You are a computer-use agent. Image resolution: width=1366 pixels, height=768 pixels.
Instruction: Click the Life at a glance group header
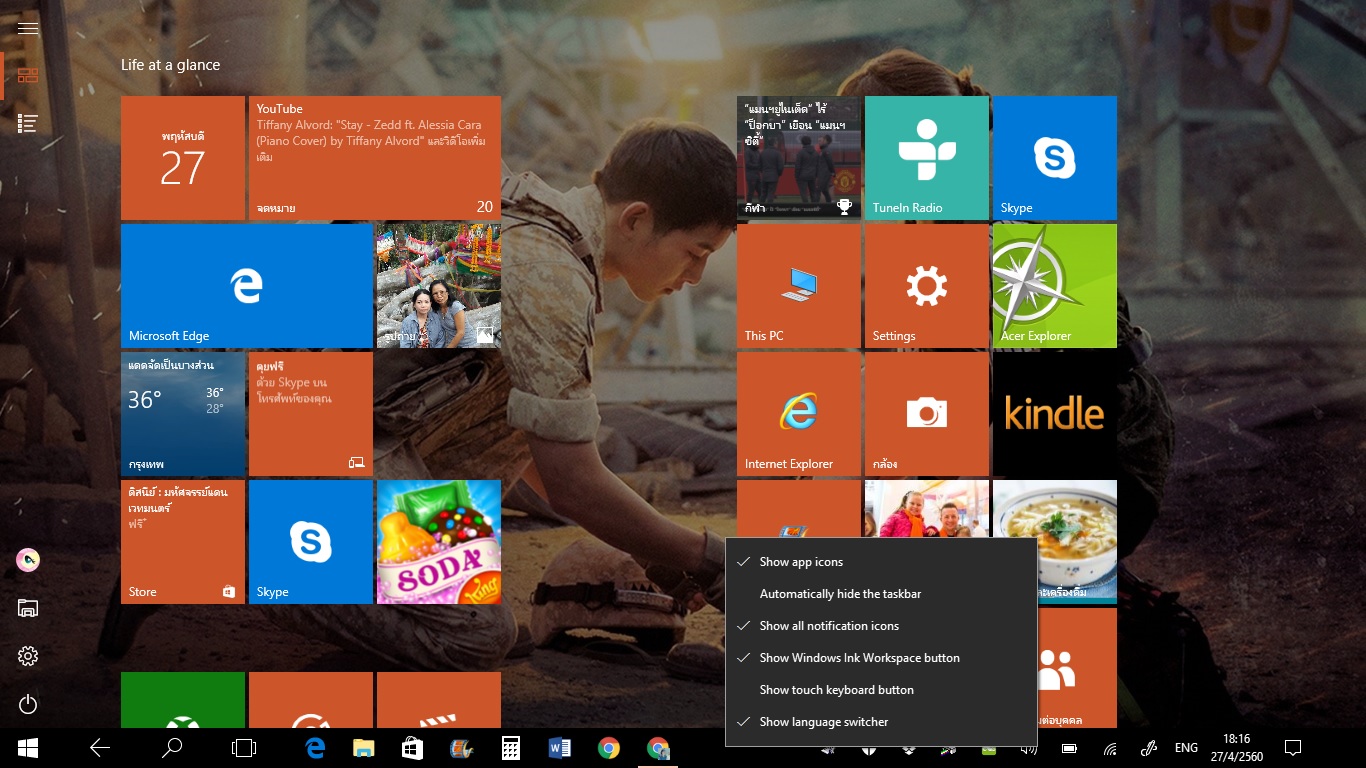click(171, 65)
